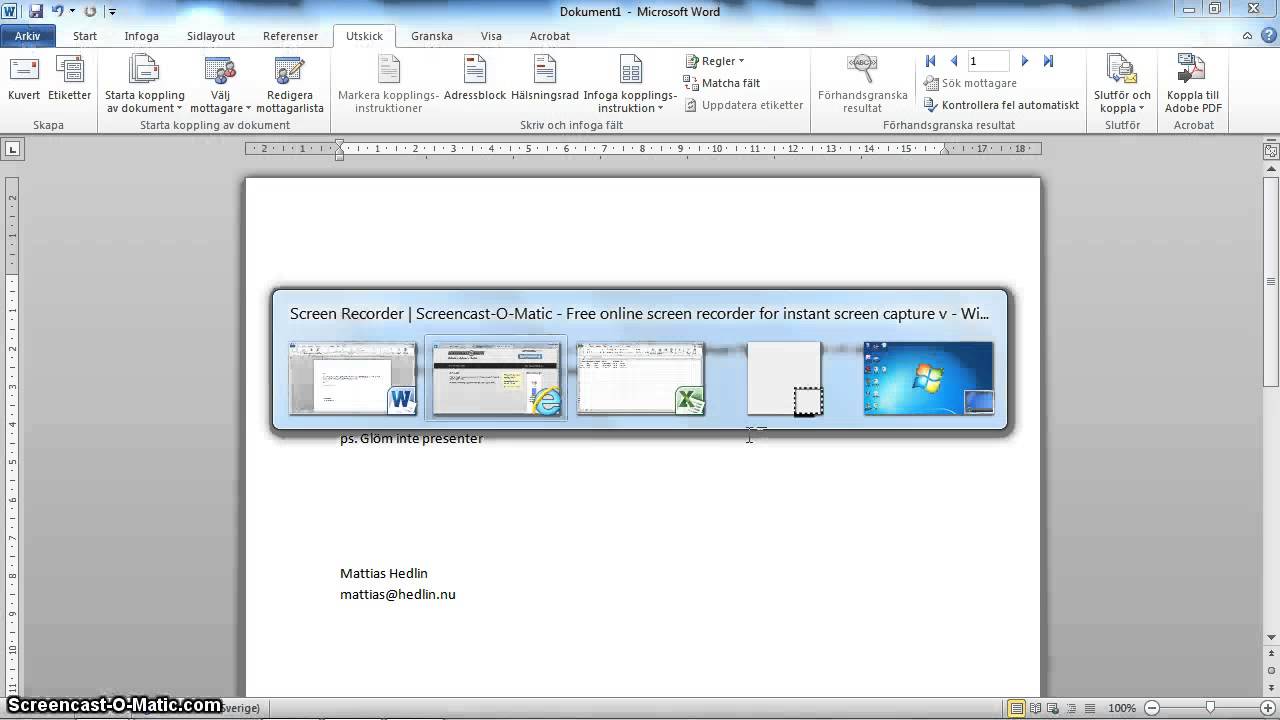Image resolution: width=1280 pixels, height=720 pixels.
Task: Open the Etiketter labels tool
Action: 70,79
